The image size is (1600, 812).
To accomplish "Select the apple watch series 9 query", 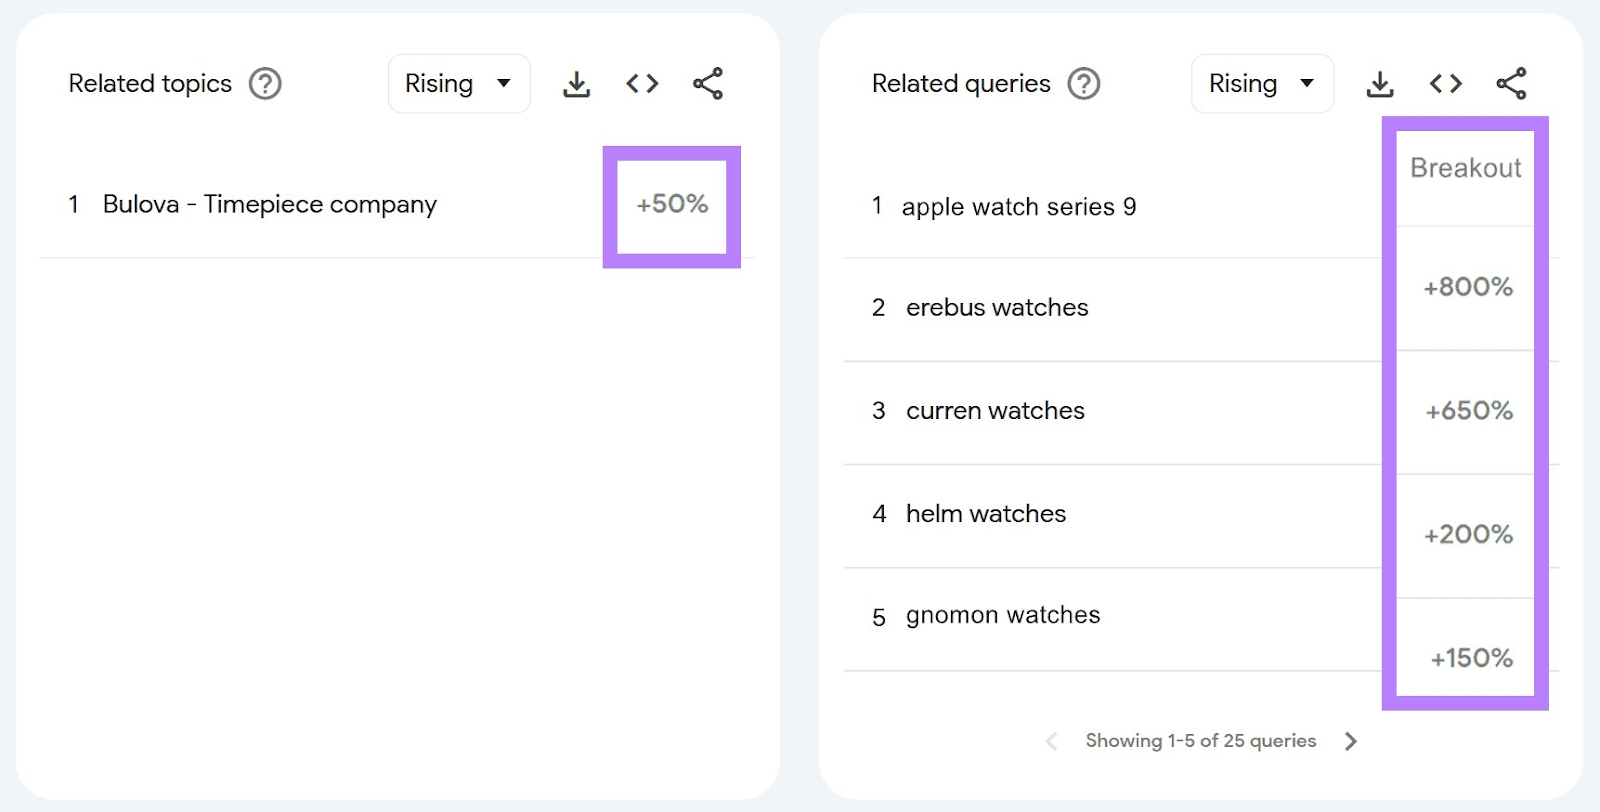I will point(1019,207).
